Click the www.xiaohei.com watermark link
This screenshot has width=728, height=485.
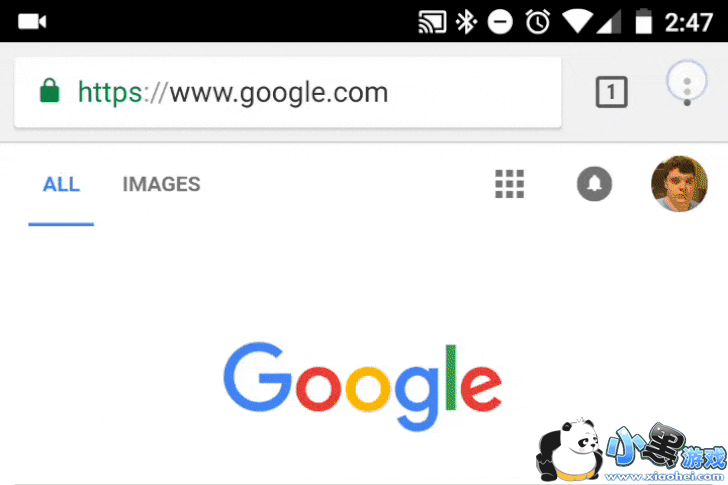[665, 477]
